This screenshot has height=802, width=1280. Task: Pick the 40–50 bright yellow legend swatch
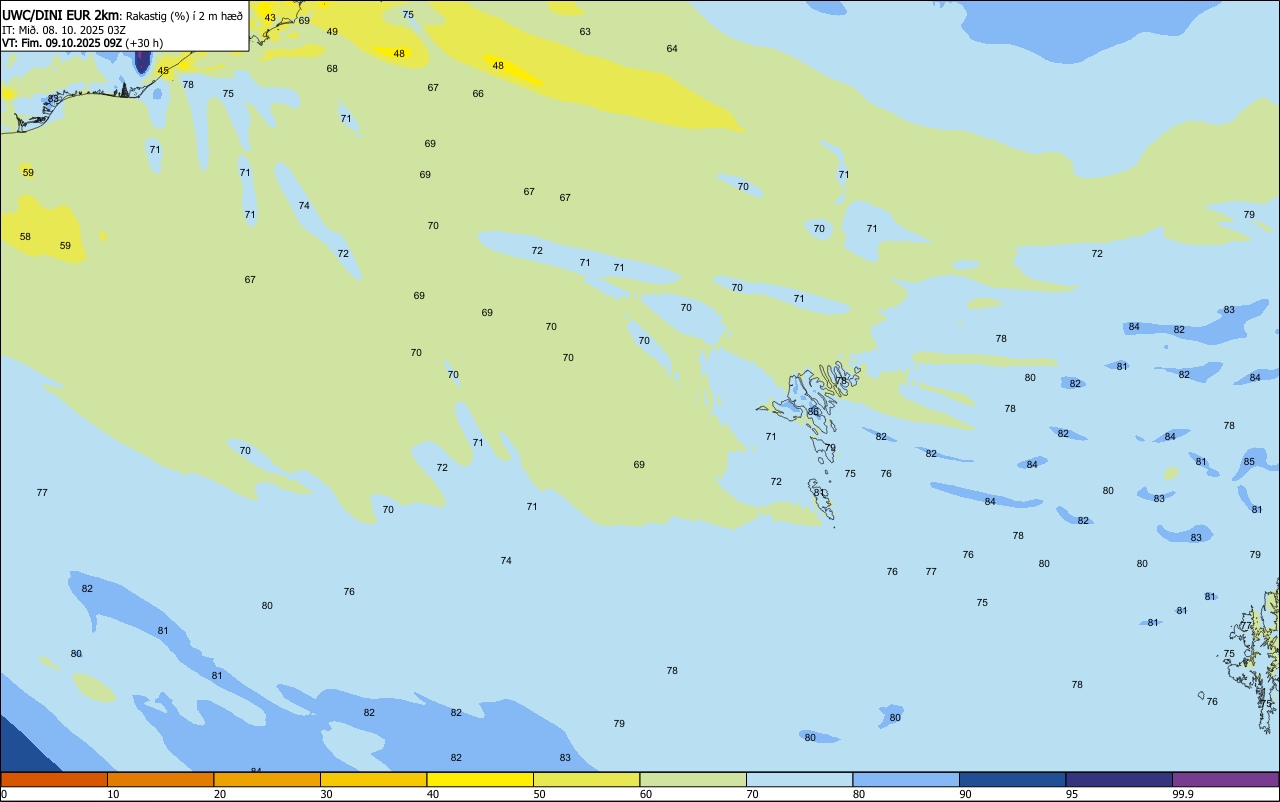(x=480, y=779)
